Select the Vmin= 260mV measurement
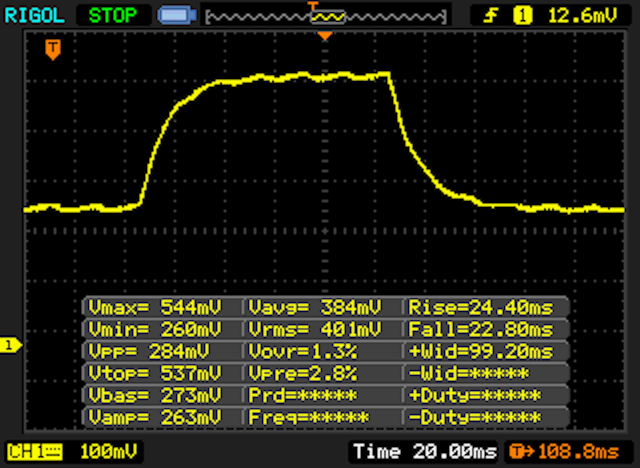640x468 pixels. [155, 329]
